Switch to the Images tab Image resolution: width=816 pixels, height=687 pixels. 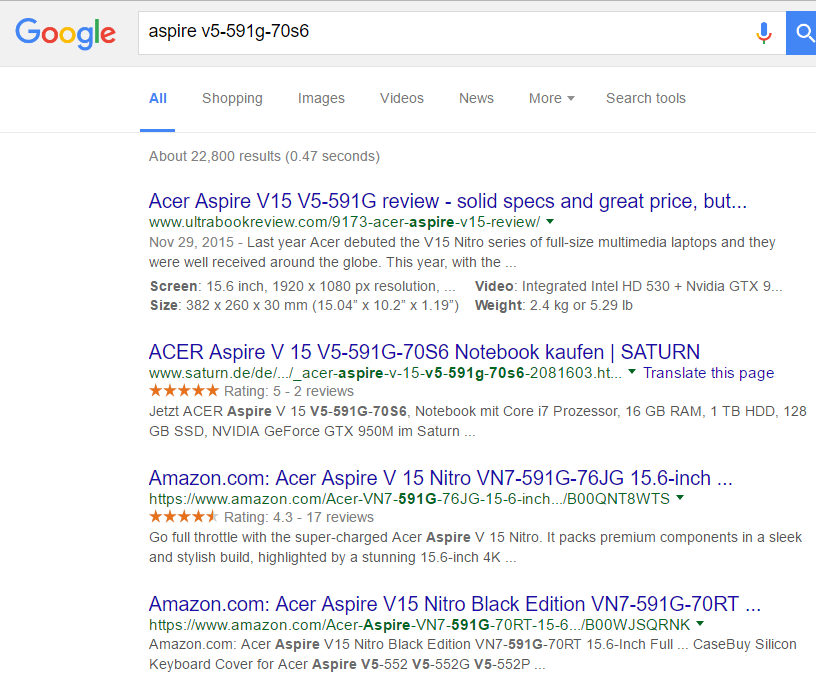321,98
